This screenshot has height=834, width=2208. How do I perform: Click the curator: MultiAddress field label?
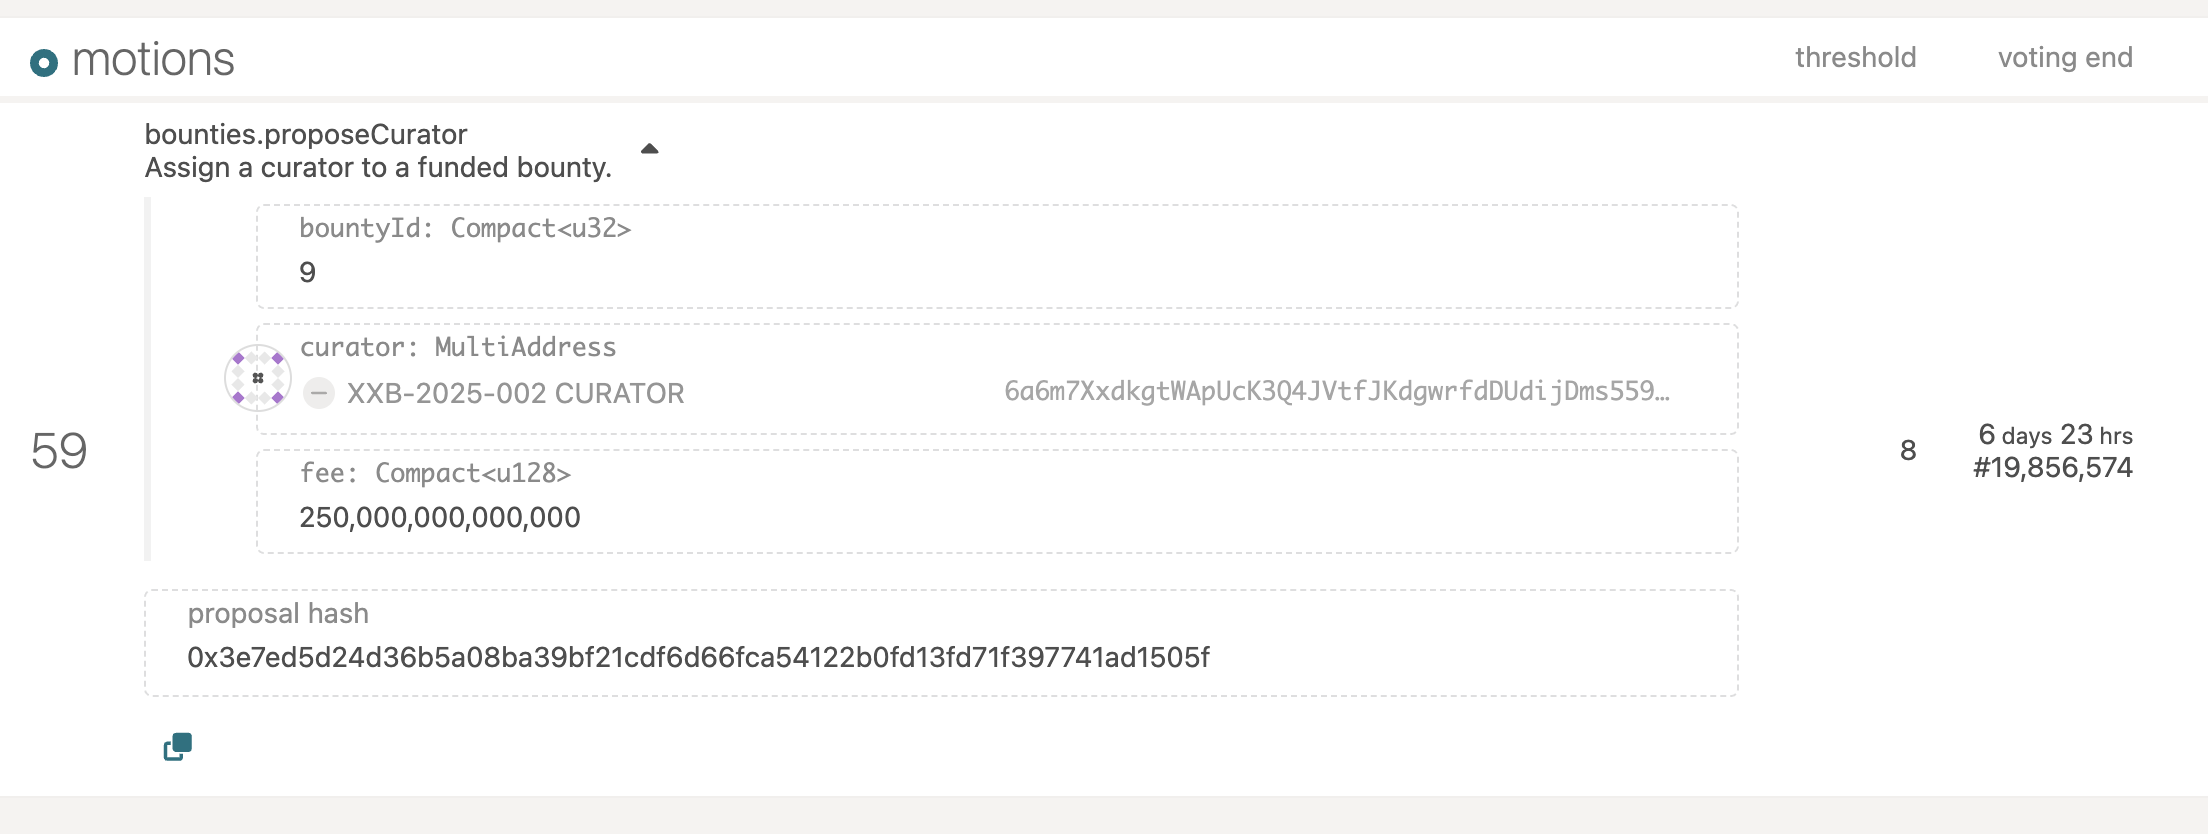(458, 347)
